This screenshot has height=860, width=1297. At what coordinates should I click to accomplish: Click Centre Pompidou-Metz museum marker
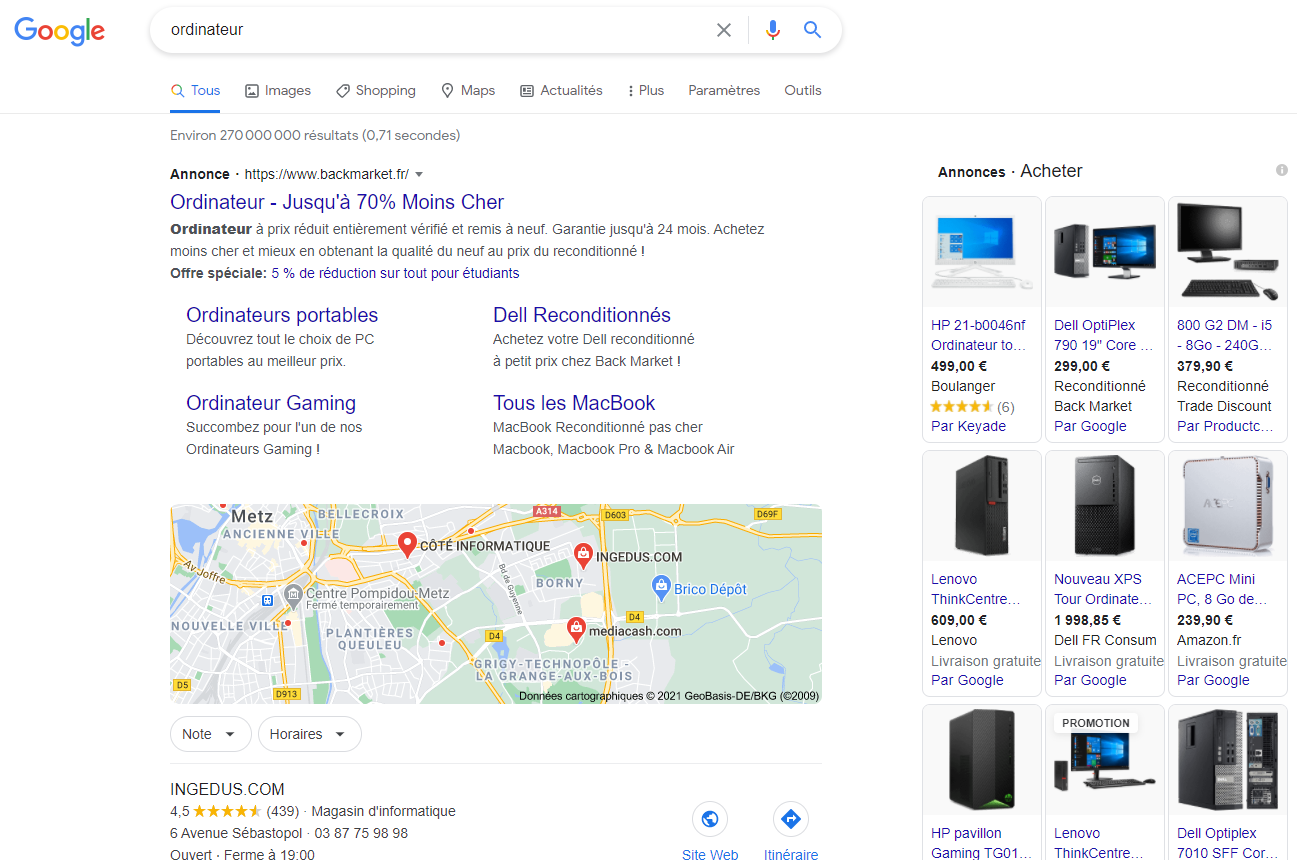[292, 596]
